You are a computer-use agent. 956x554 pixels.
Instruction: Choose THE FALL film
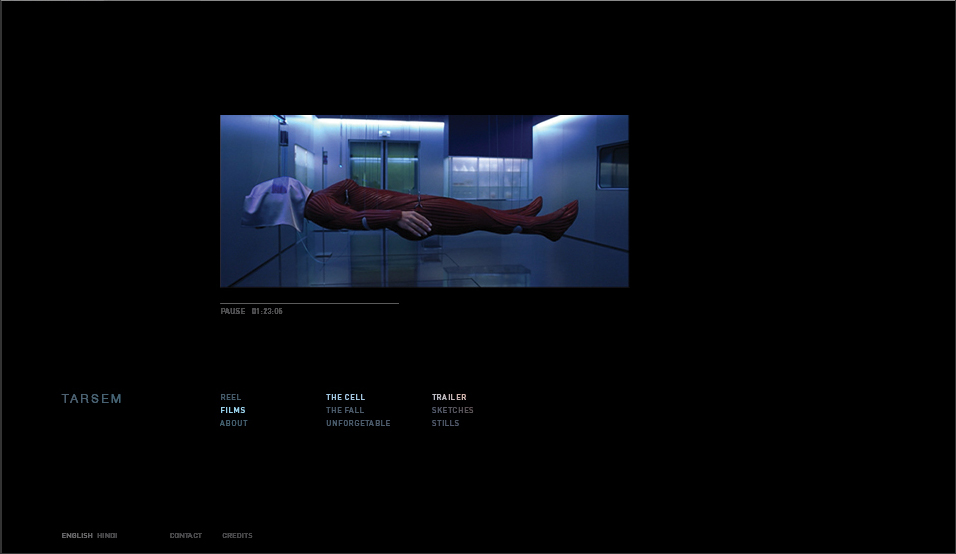tap(345, 410)
